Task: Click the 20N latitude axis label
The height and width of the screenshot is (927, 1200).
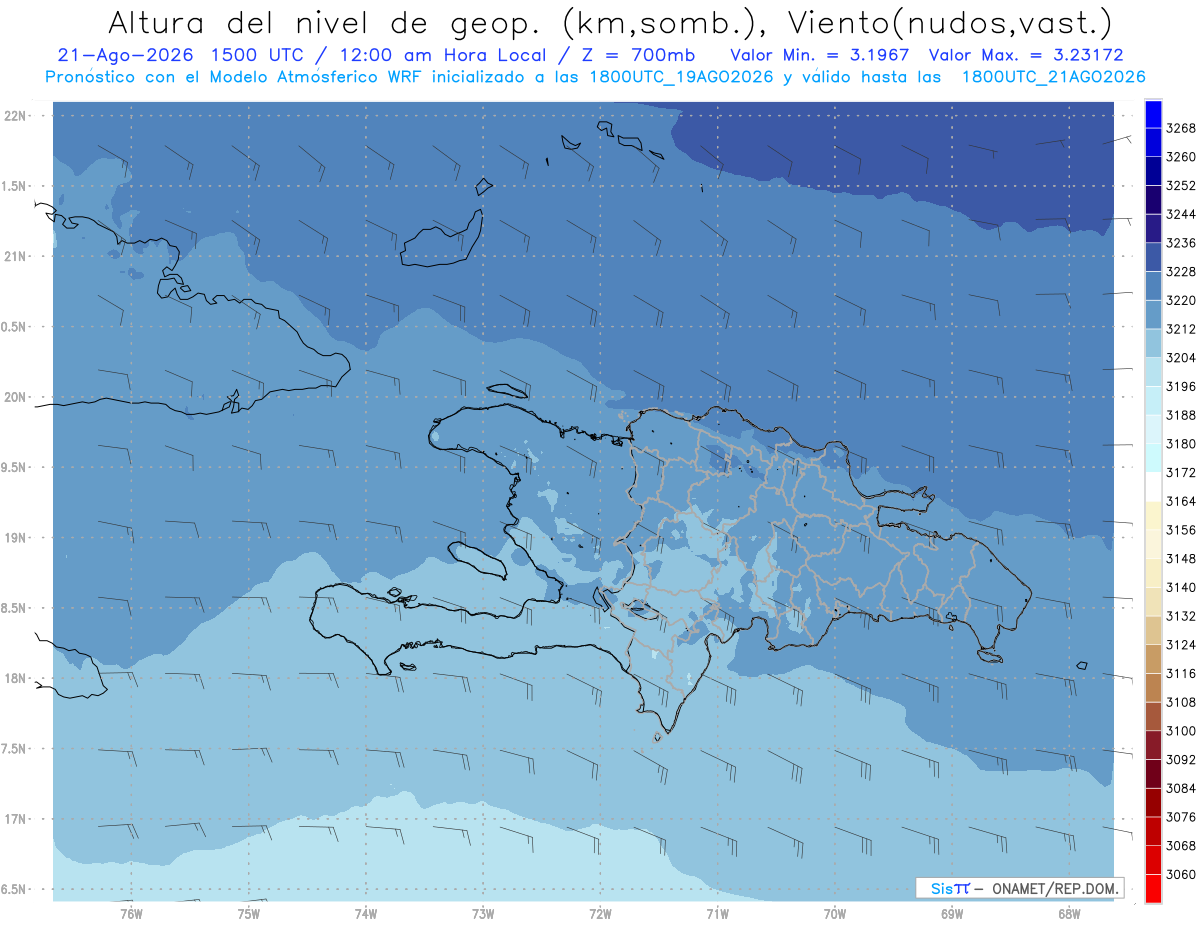Action: (x=15, y=397)
